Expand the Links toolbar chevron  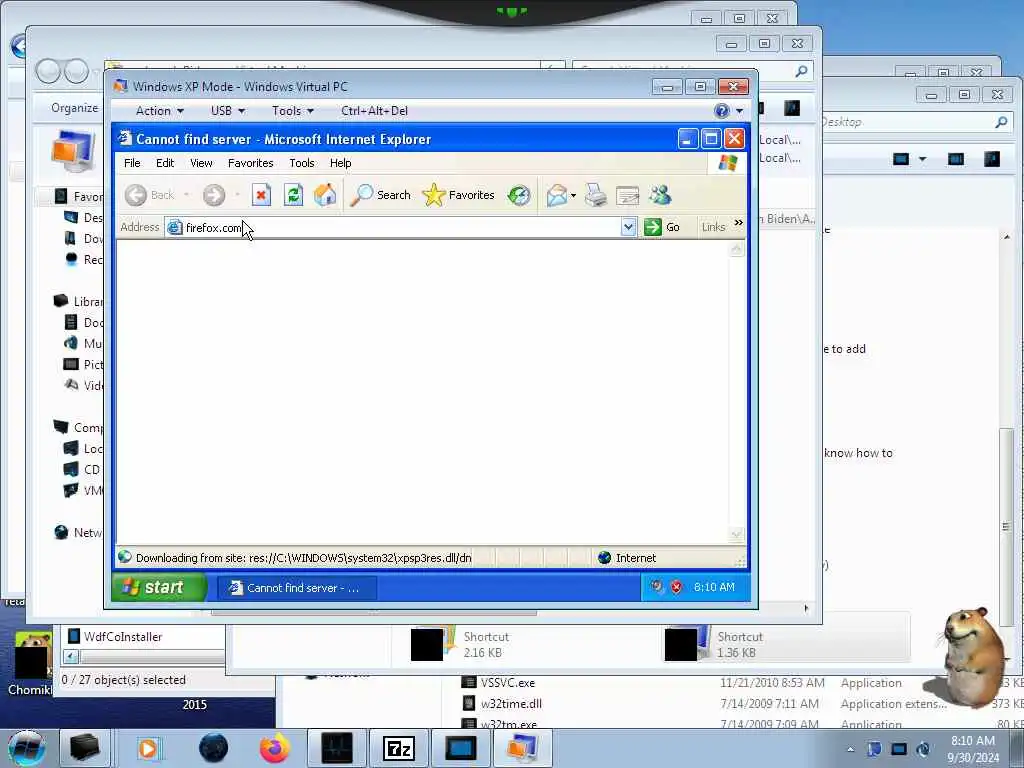pyautogui.click(x=739, y=223)
